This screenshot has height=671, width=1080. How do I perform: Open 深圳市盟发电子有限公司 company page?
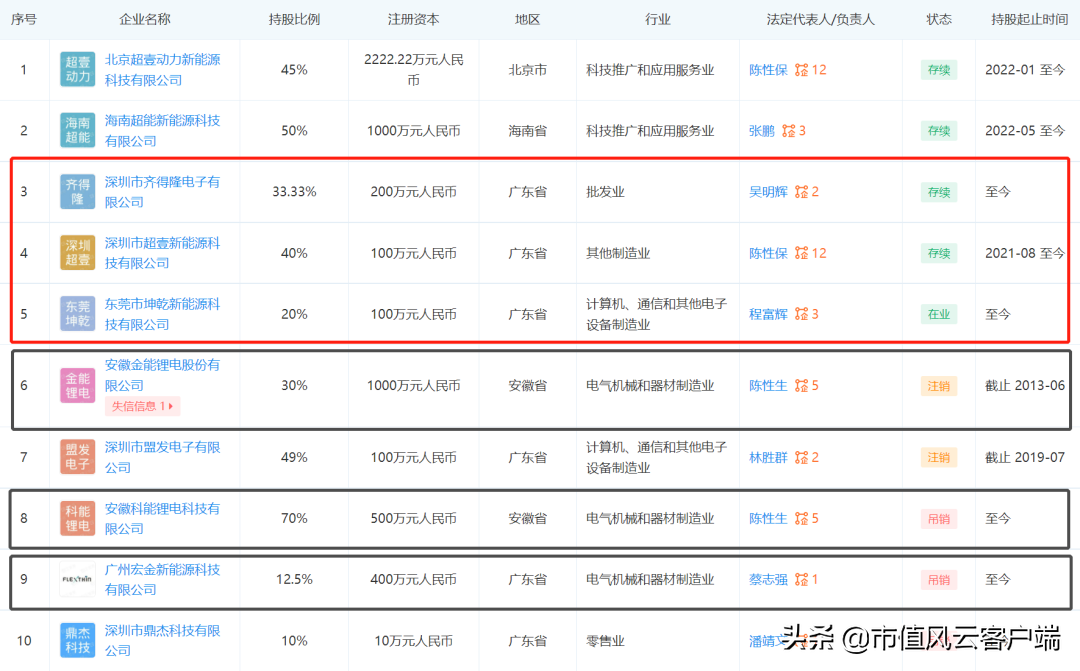pyautogui.click(x=163, y=457)
